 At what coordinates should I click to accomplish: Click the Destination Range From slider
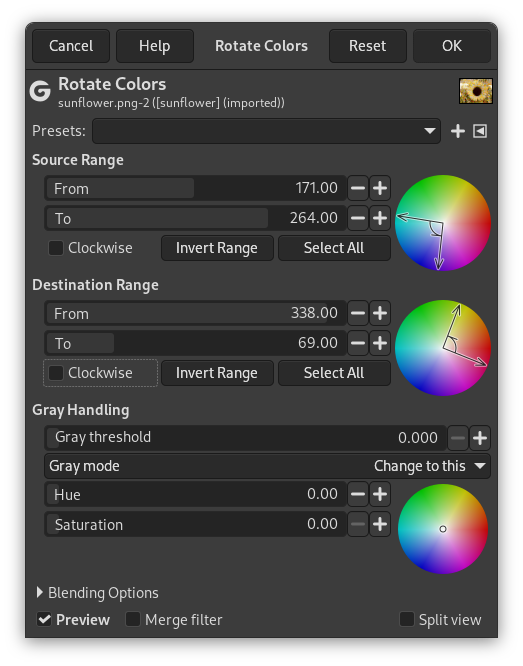195,313
